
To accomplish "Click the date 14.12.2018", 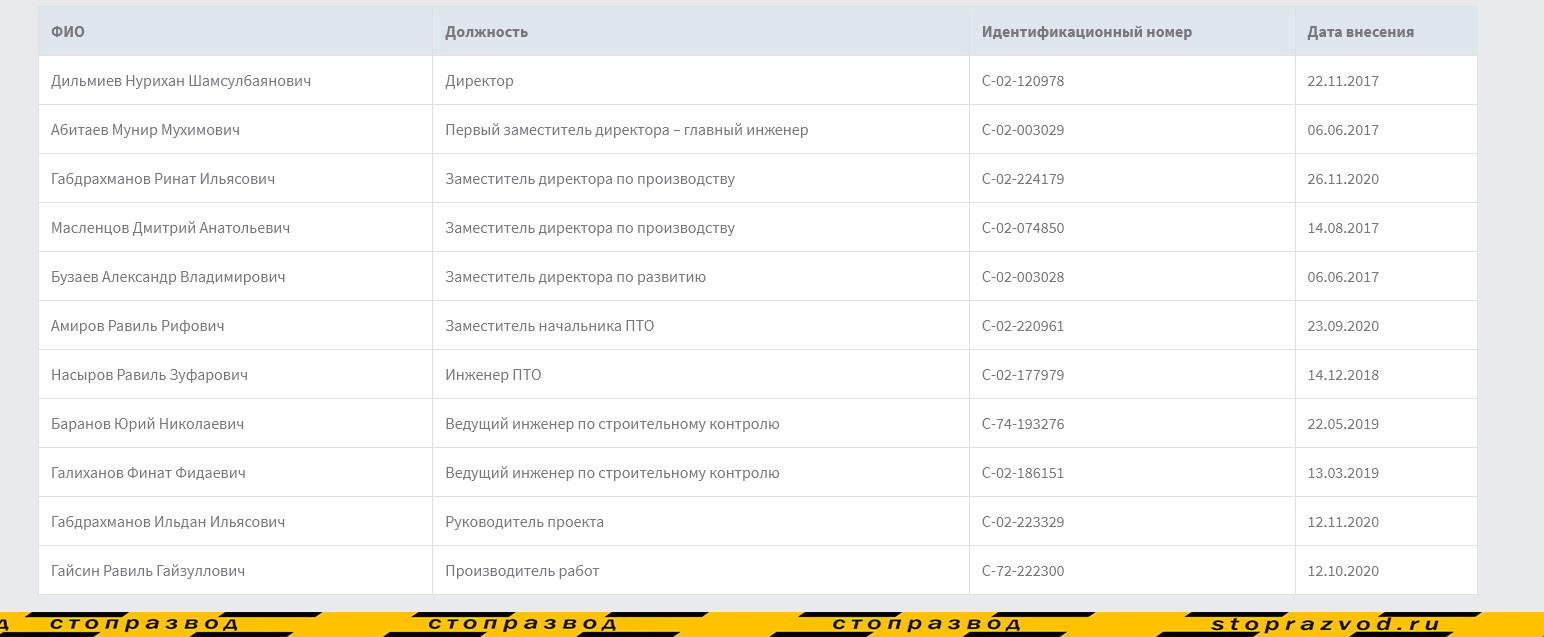I will [x=1343, y=375].
